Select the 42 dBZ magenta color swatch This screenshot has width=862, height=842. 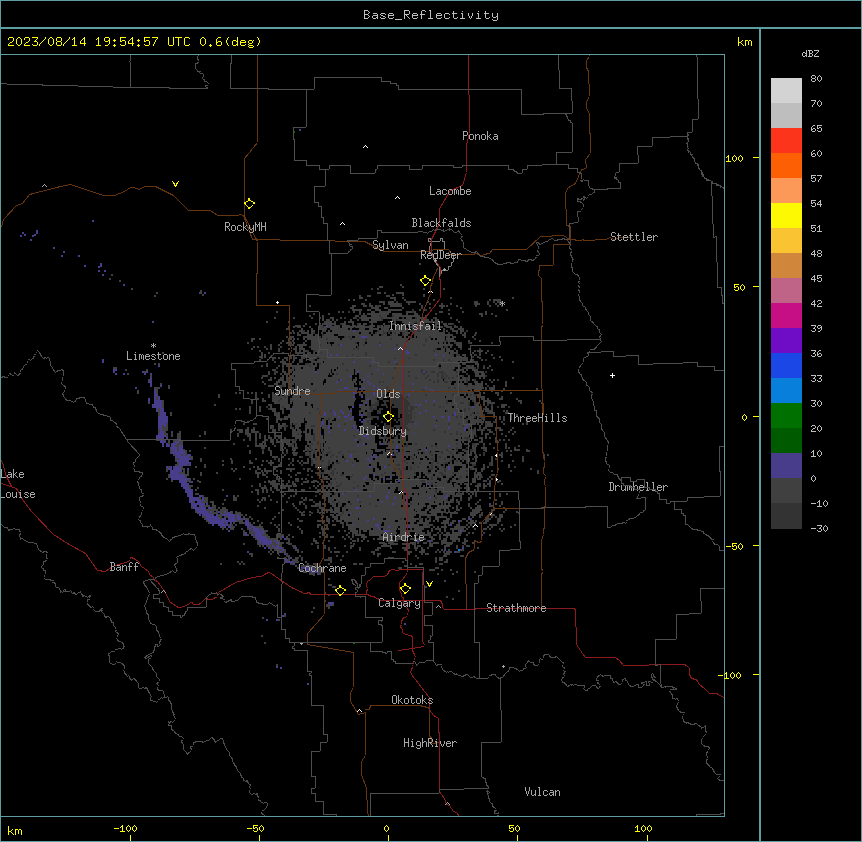click(786, 315)
